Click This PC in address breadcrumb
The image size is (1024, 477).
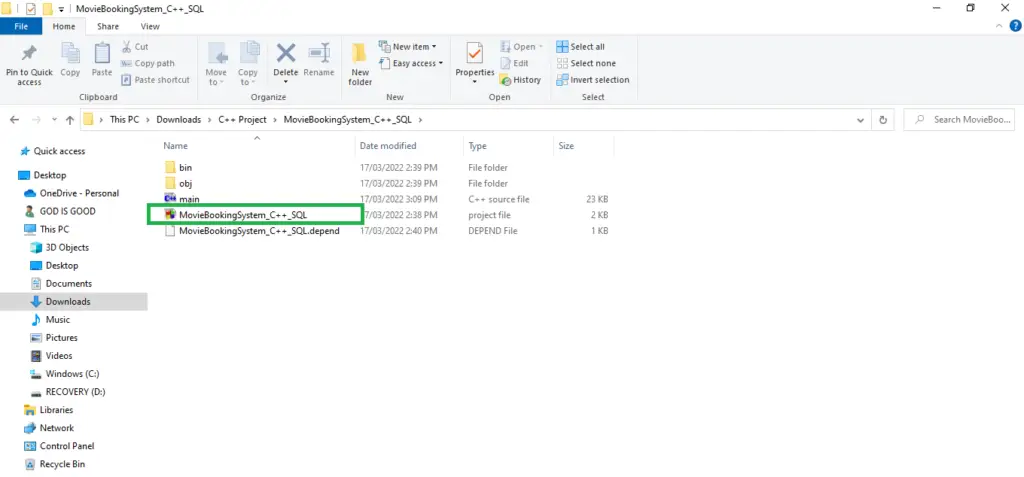pos(124,120)
